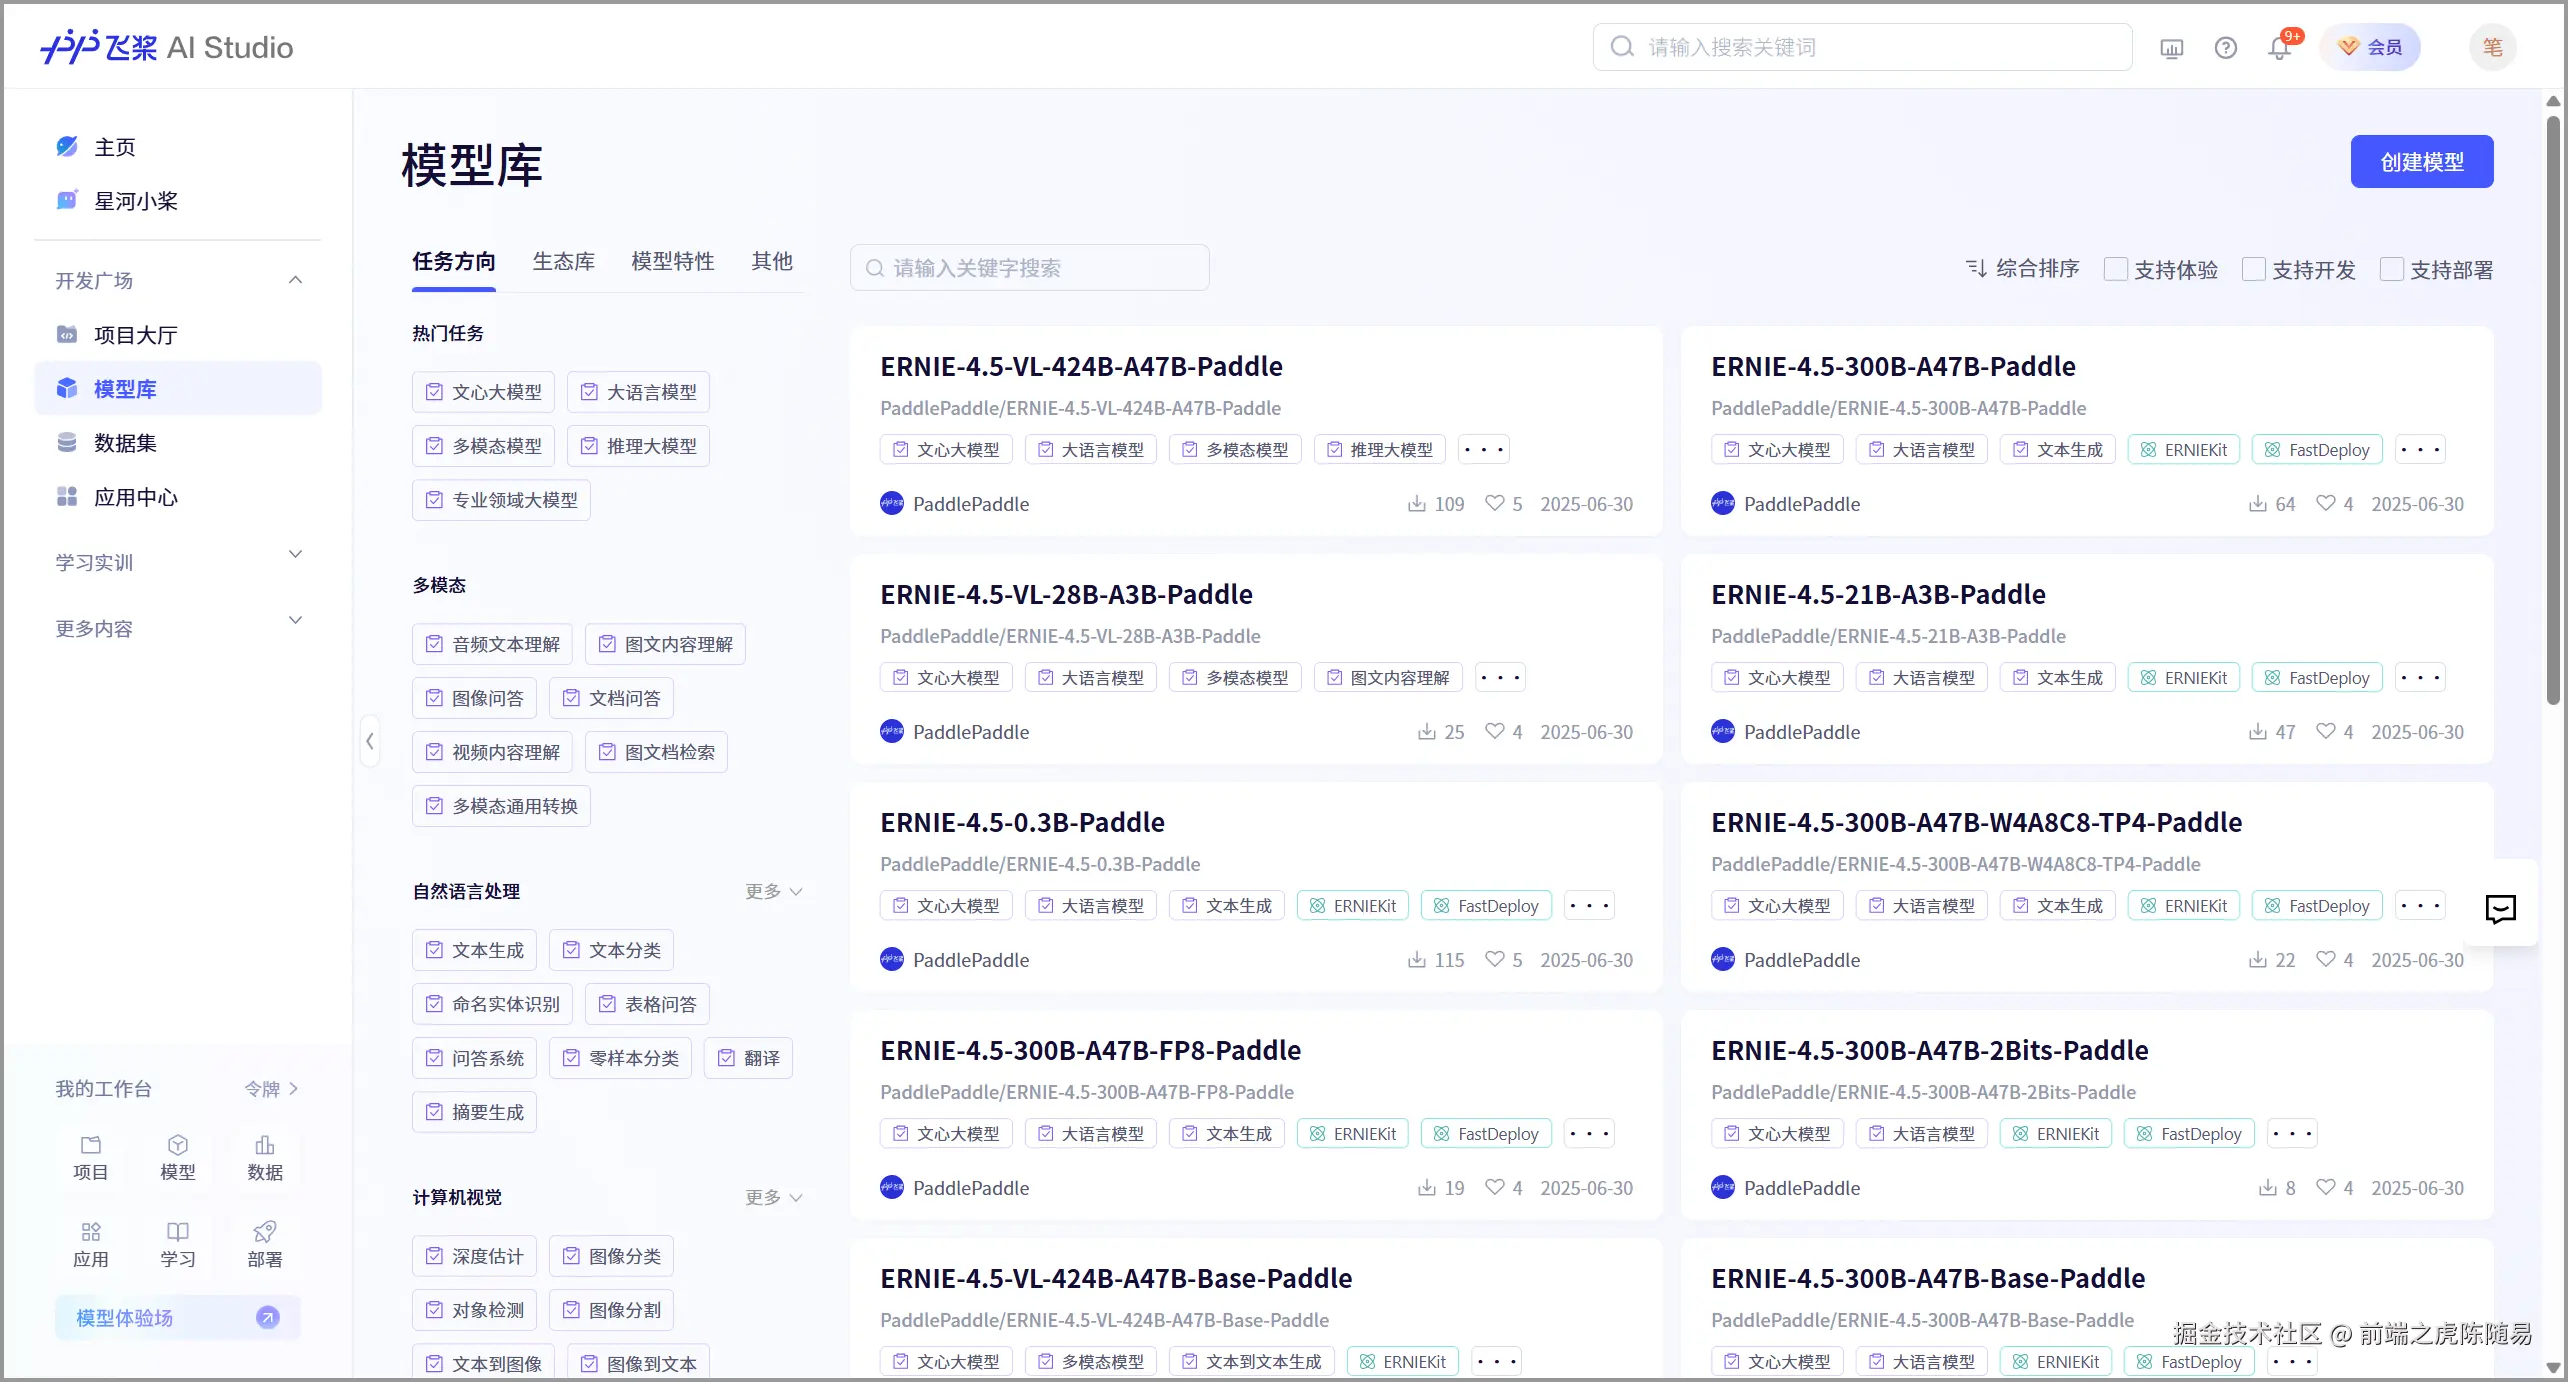Switch to the 模型特性 tab
This screenshot has height=1382, width=2568.
[x=672, y=262]
